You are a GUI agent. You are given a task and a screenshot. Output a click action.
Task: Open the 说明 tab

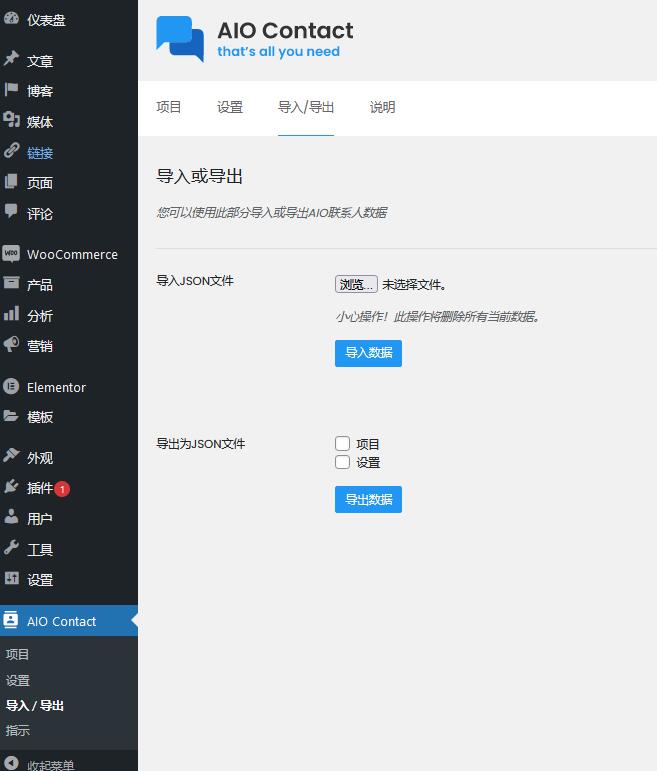382,107
